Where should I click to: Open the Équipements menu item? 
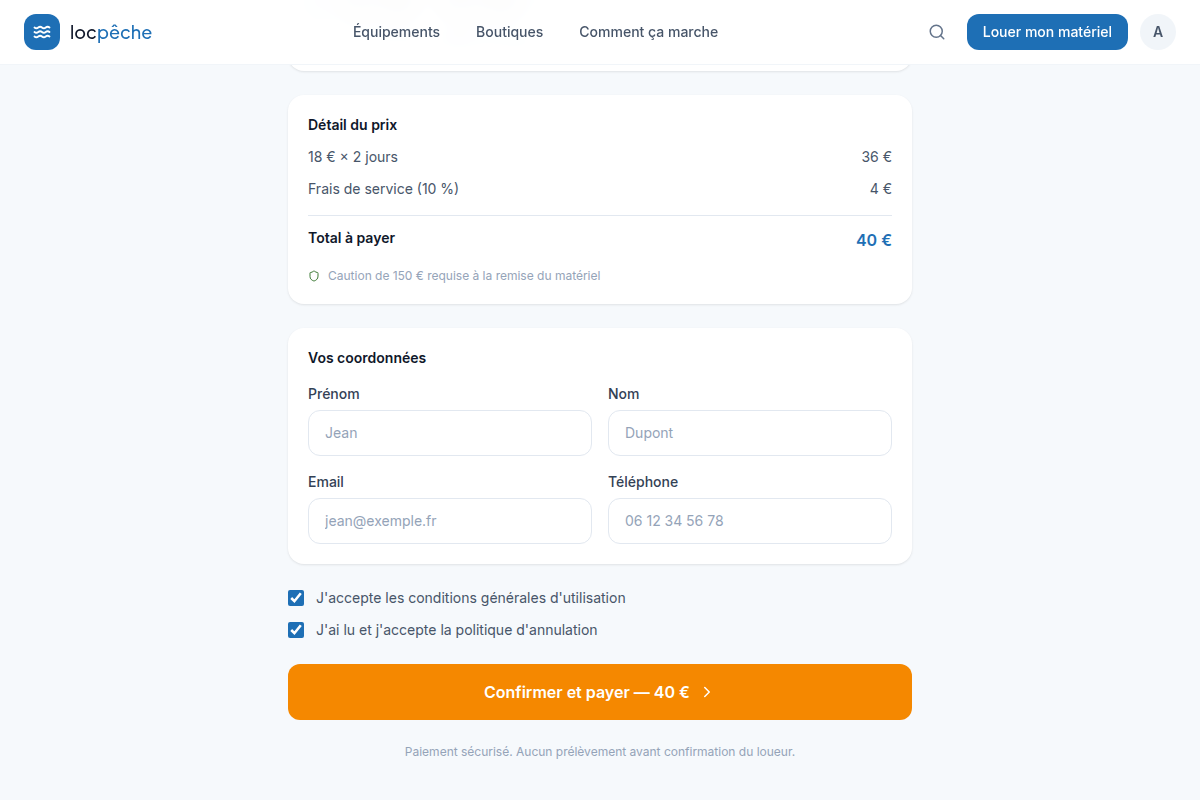(x=396, y=32)
